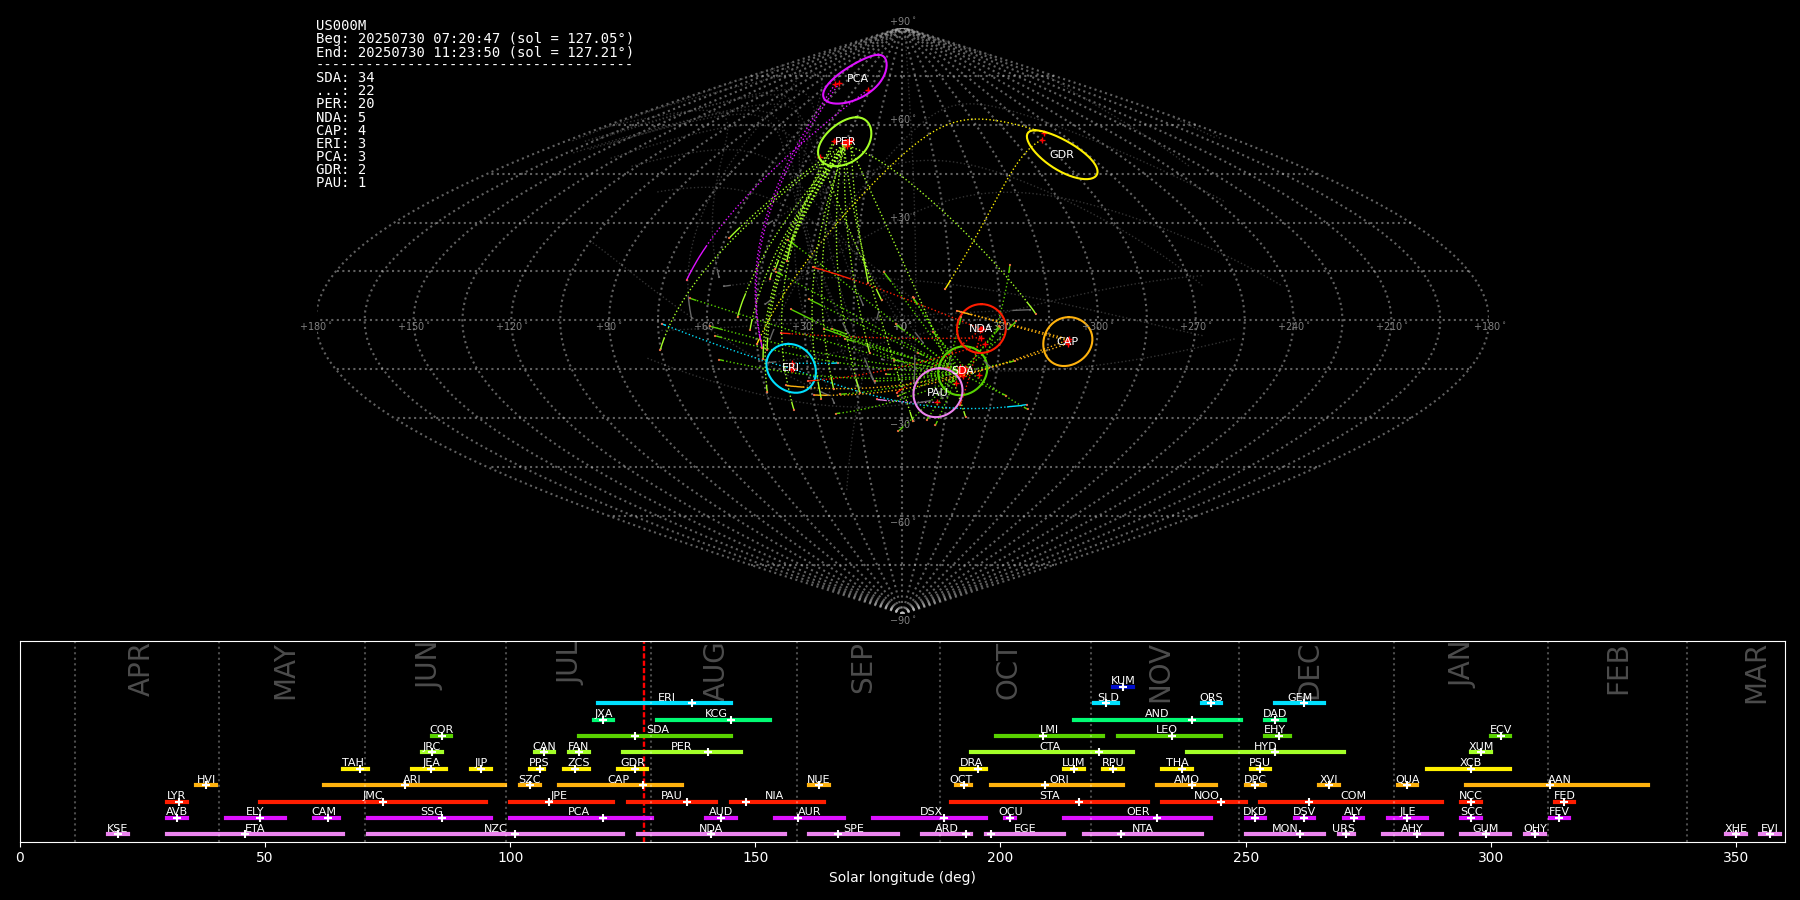
Task: Click the AUG month label
Action: pos(714,673)
